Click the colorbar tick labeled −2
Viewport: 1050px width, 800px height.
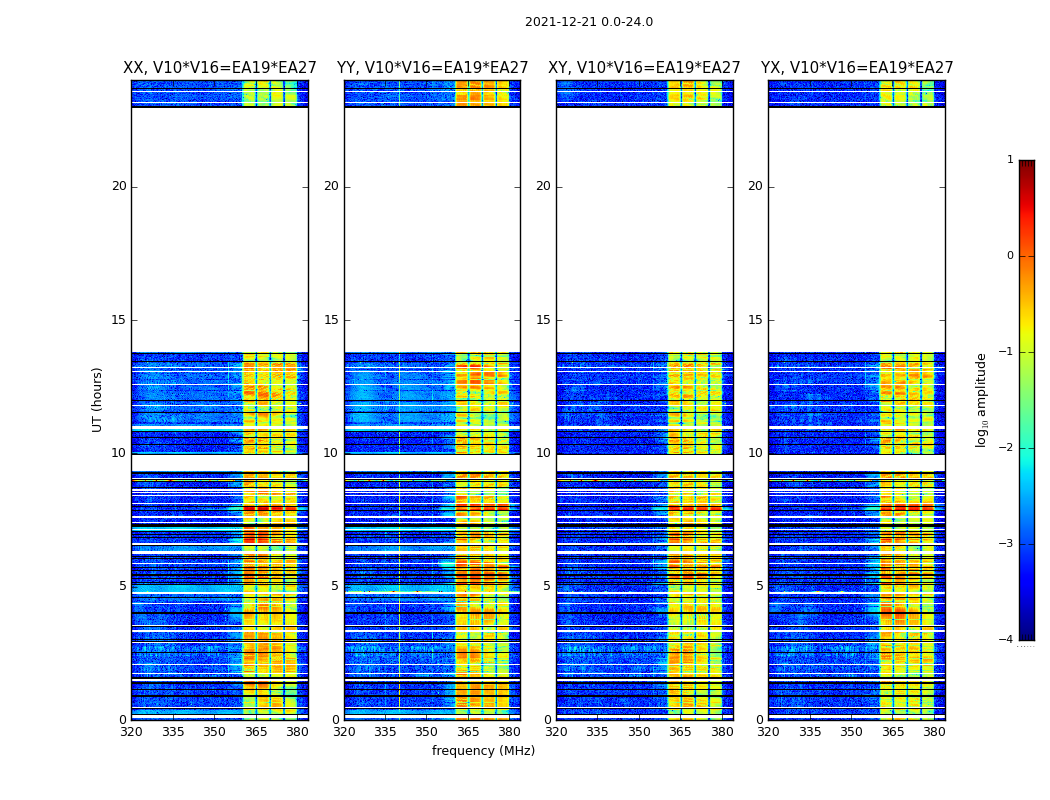[1006, 447]
